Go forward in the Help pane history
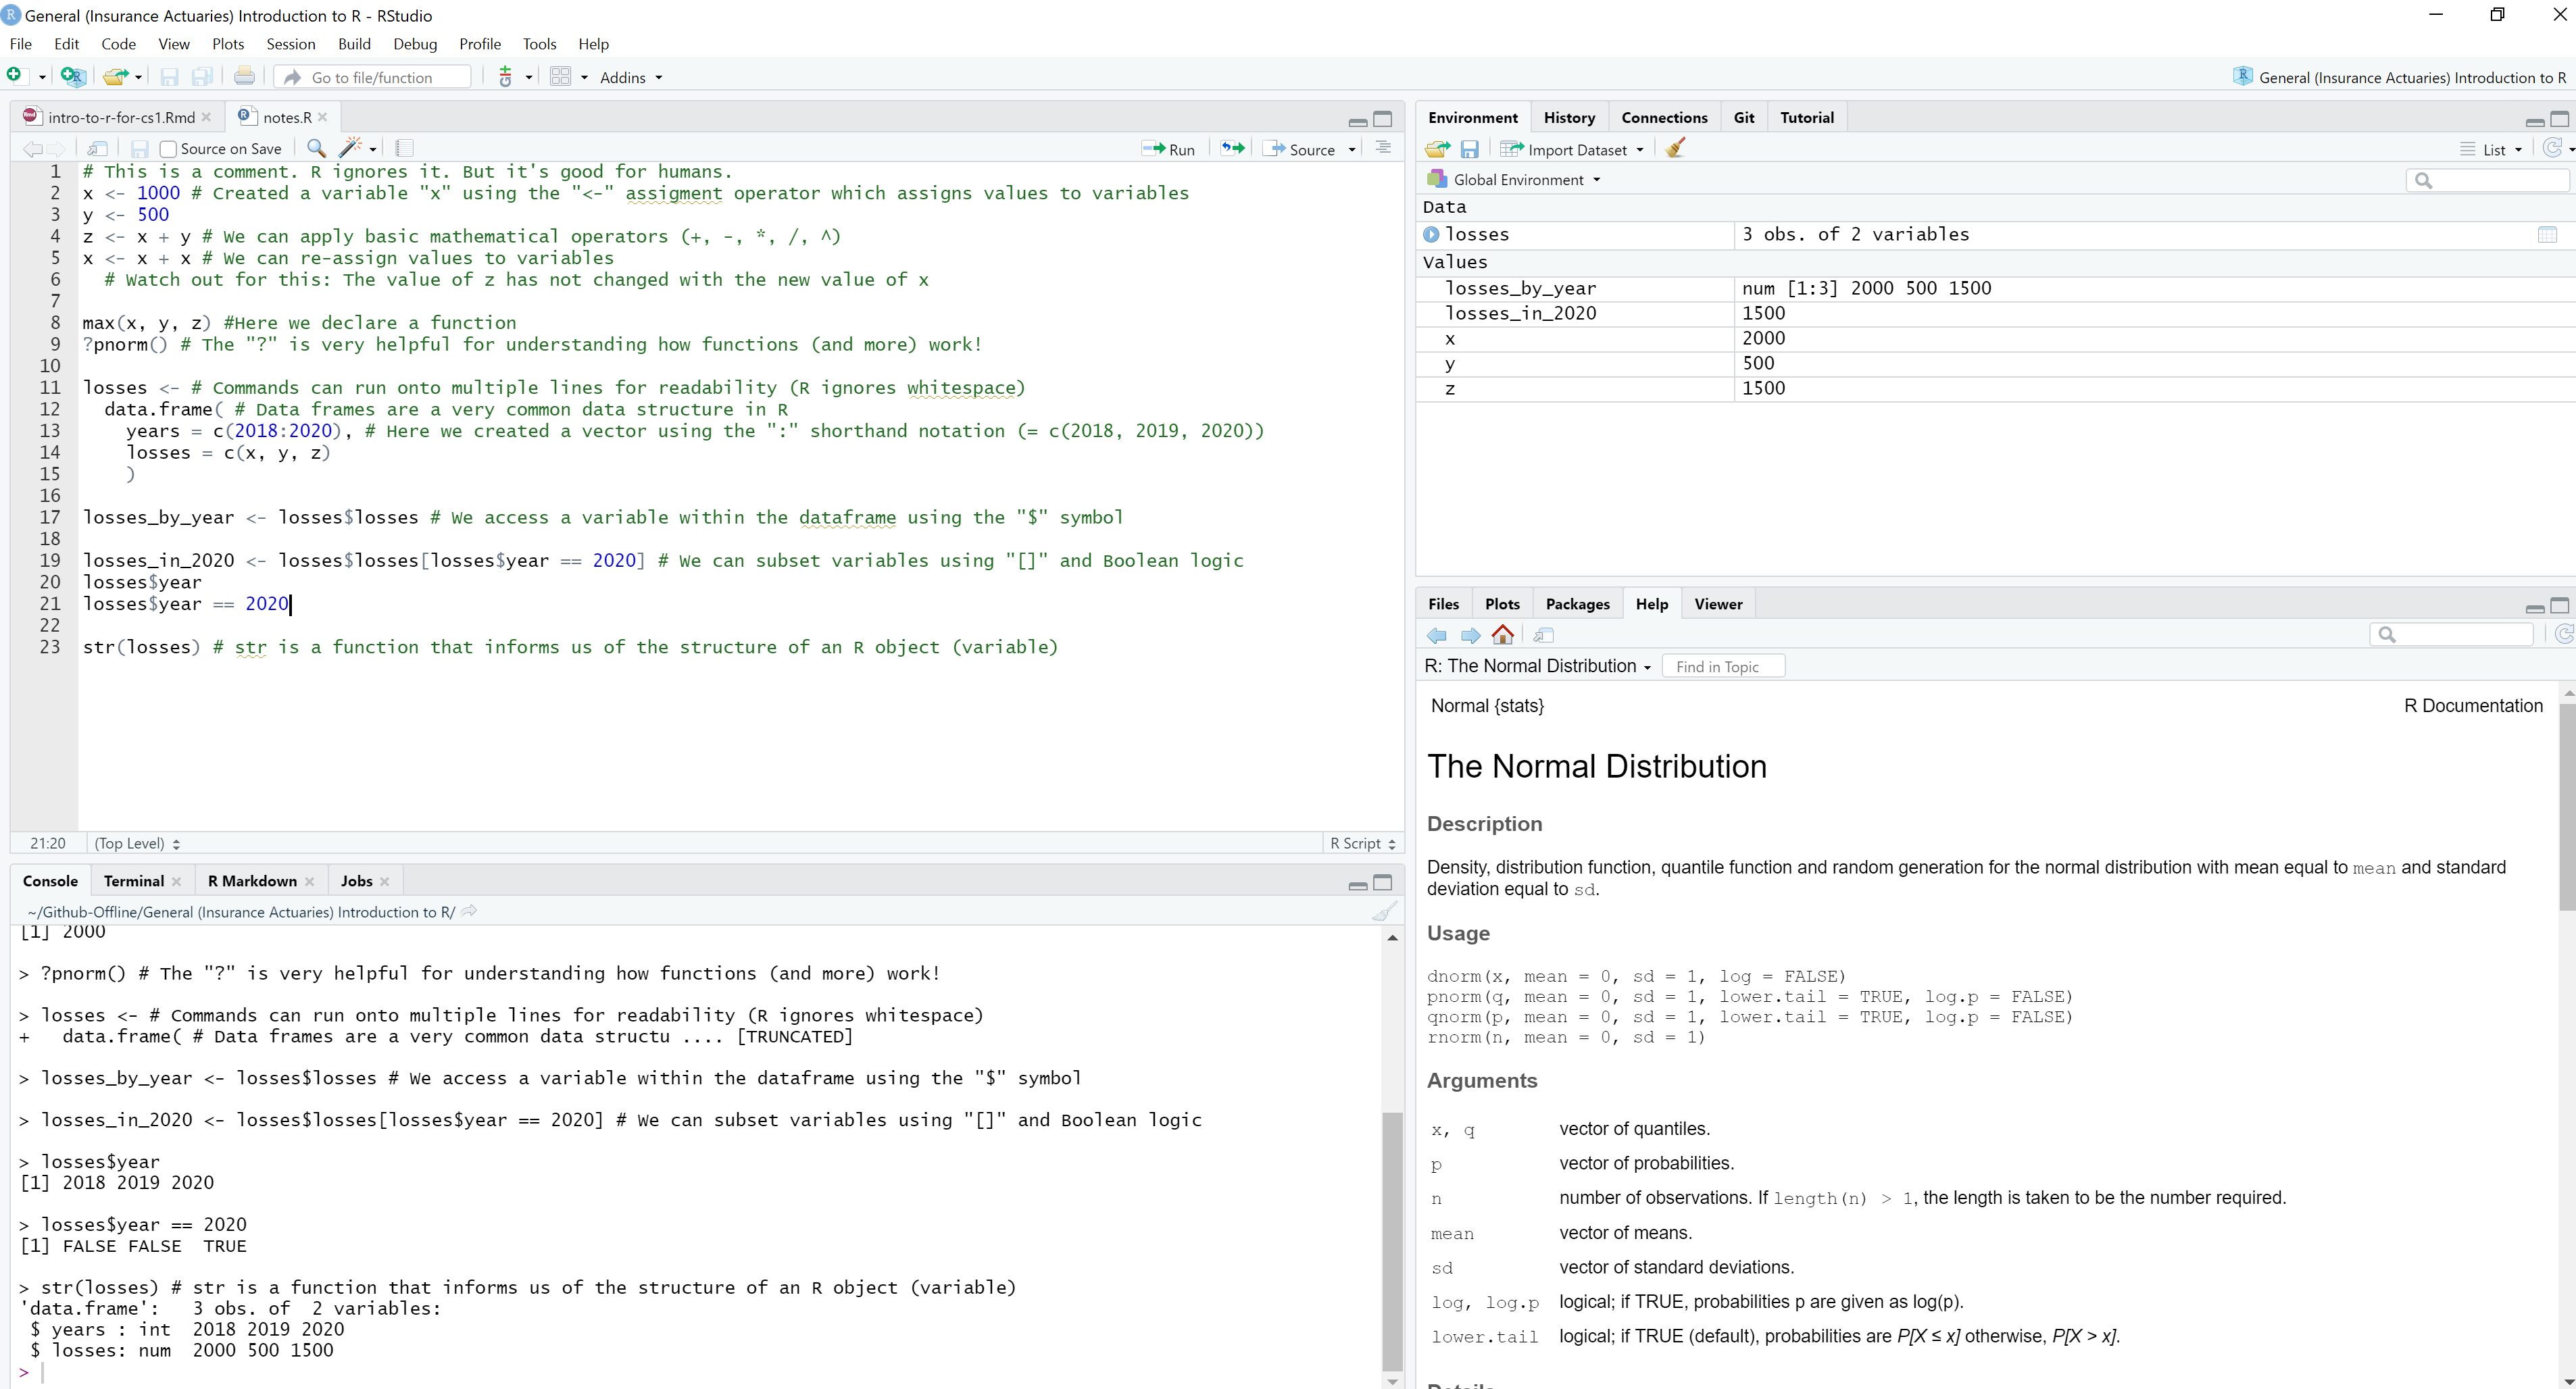Screen dimensions: 2576x1389 [1470, 635]
